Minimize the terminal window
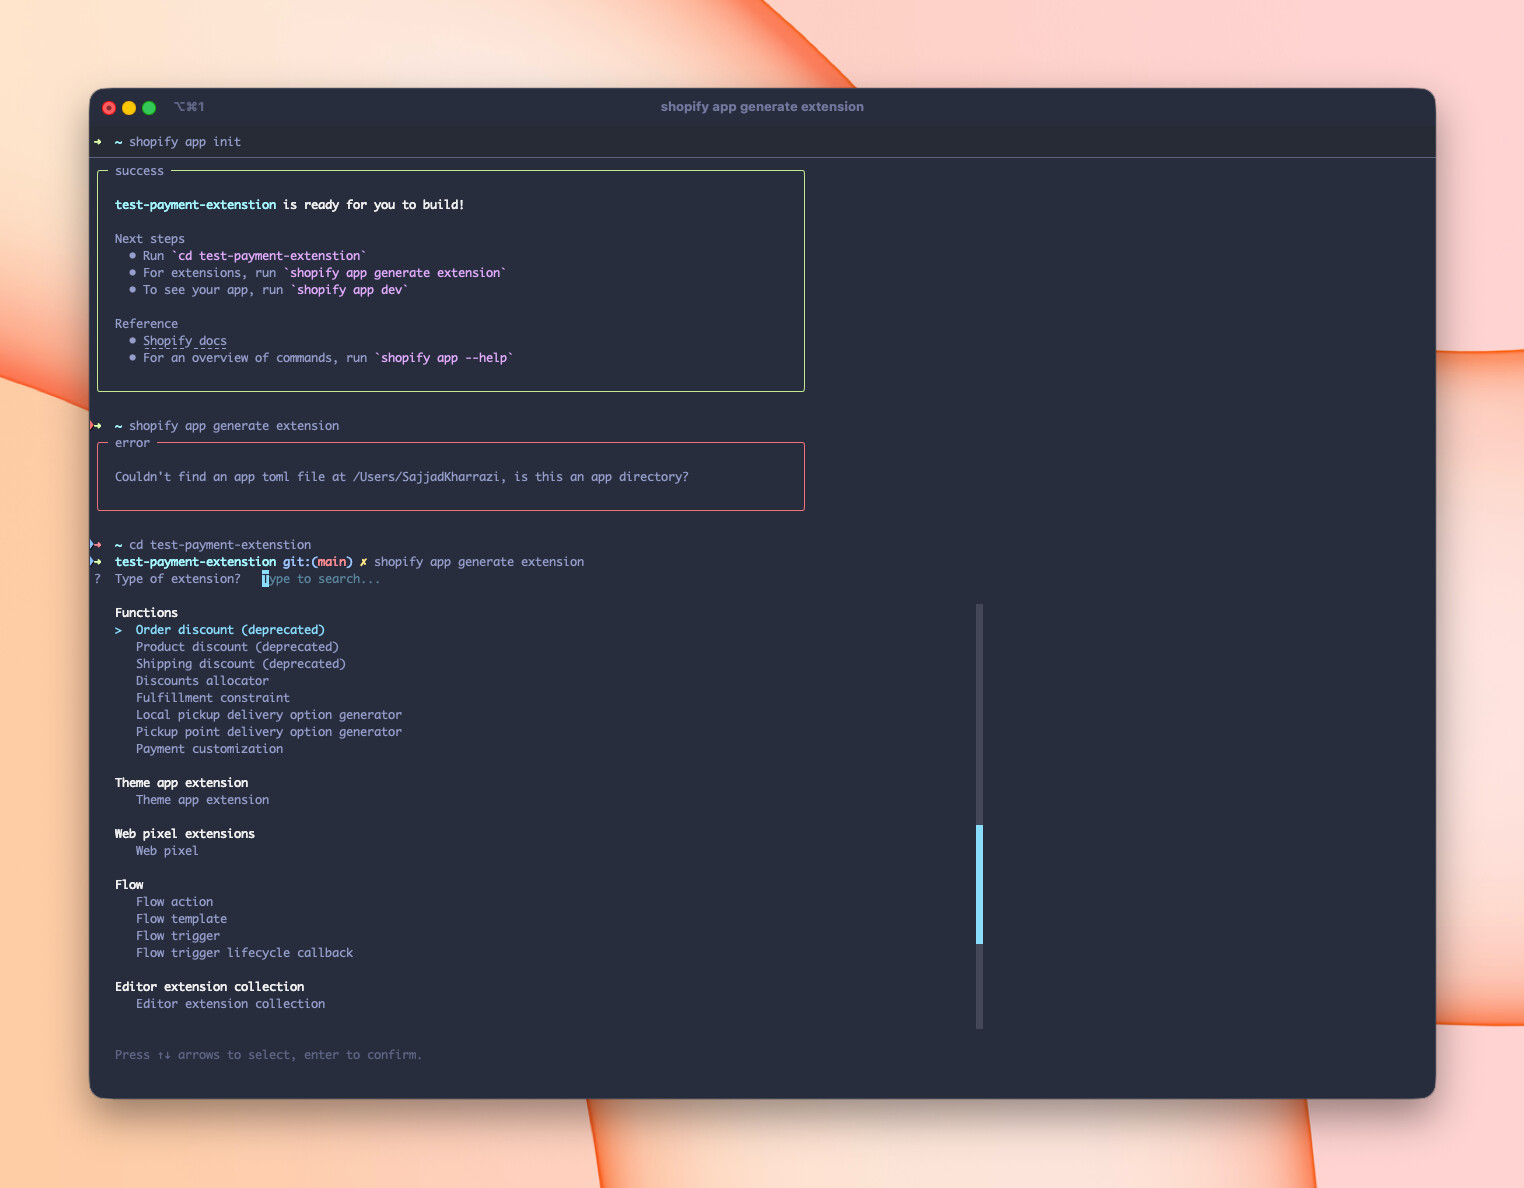 pos(129,108)
